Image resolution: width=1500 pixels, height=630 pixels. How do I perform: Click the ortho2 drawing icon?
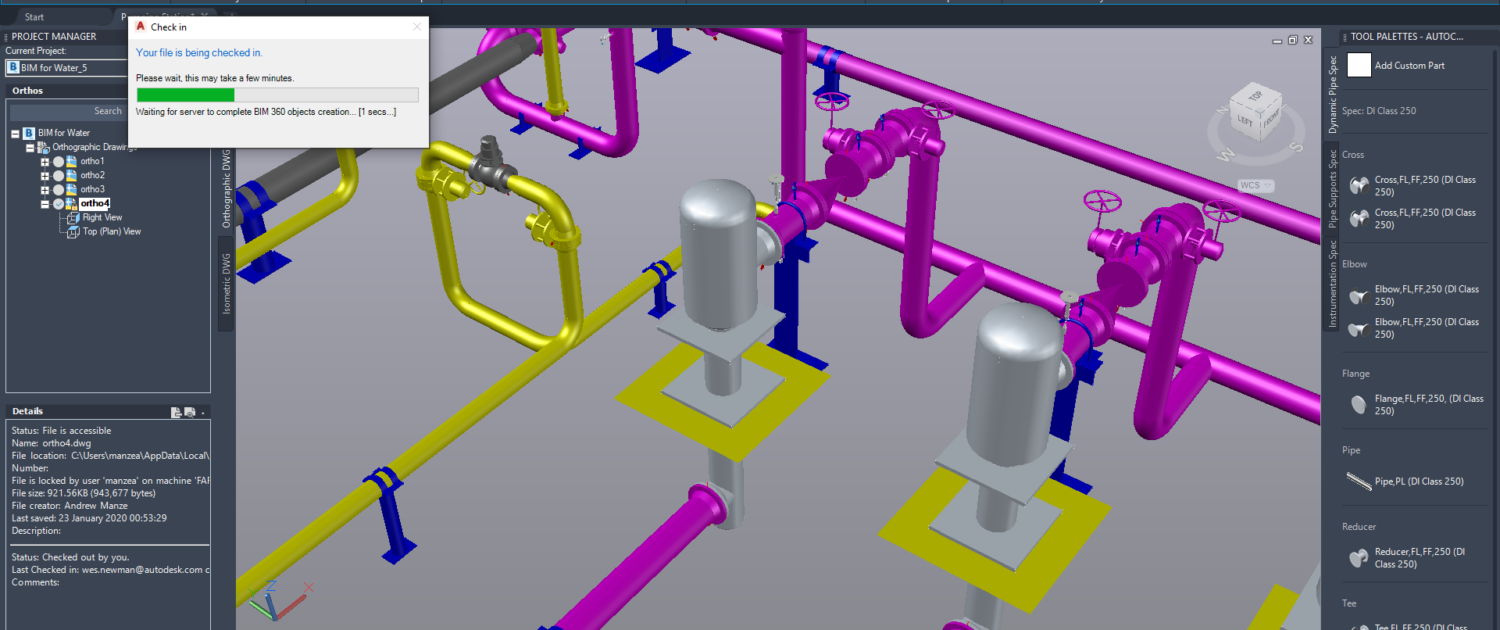[x=71, y=176]
